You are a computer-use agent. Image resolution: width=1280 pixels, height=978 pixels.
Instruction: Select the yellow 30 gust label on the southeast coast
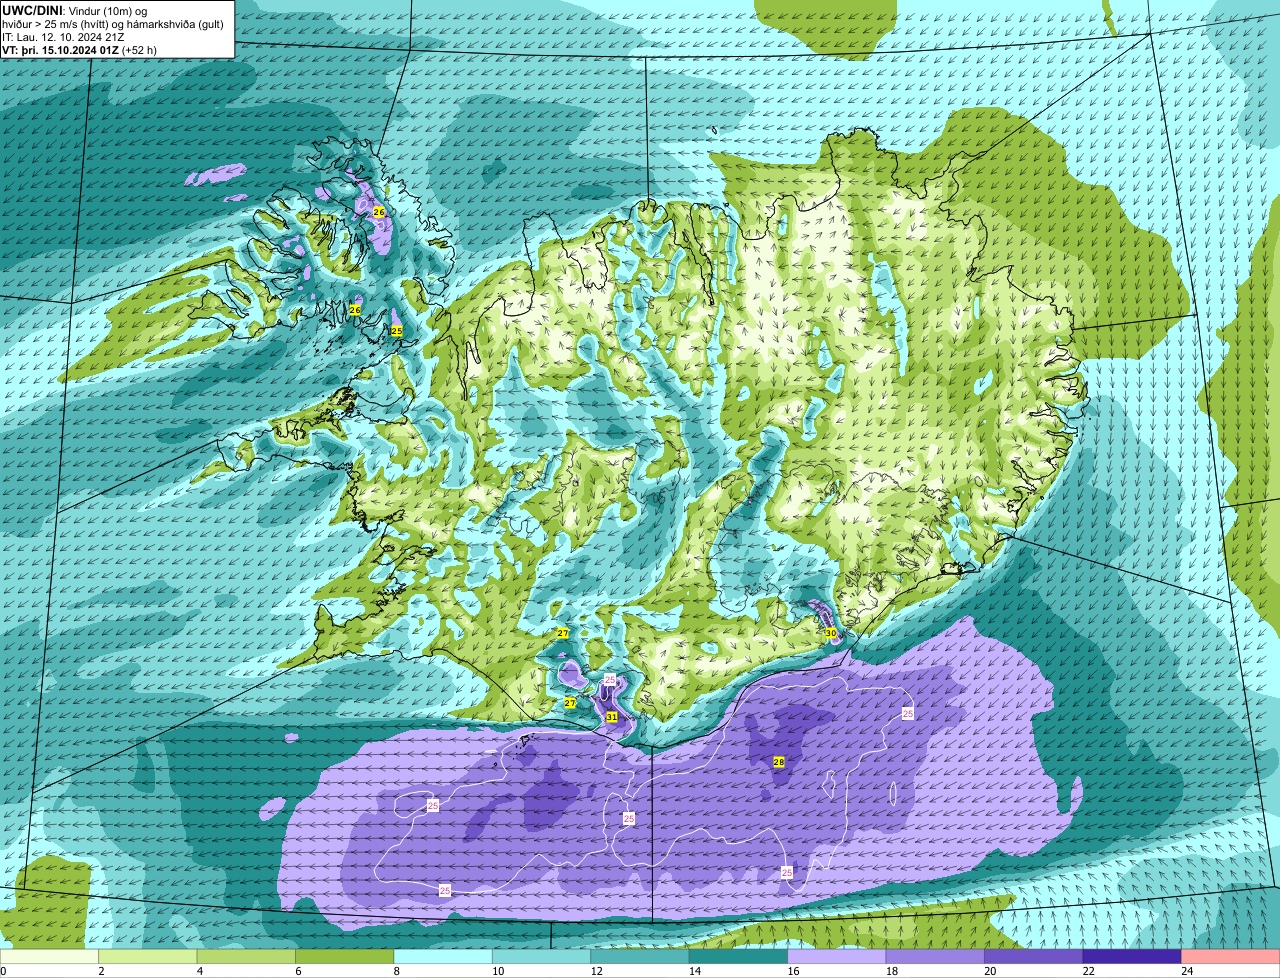point(831,633)
